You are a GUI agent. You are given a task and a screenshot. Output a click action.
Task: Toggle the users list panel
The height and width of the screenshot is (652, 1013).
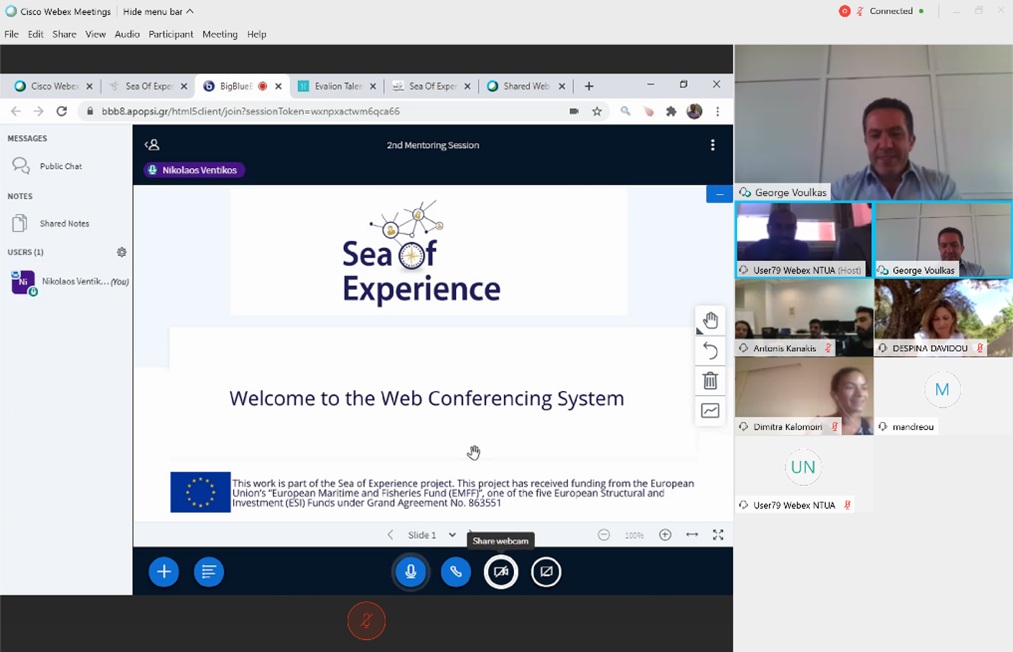(x=152, y=145)
